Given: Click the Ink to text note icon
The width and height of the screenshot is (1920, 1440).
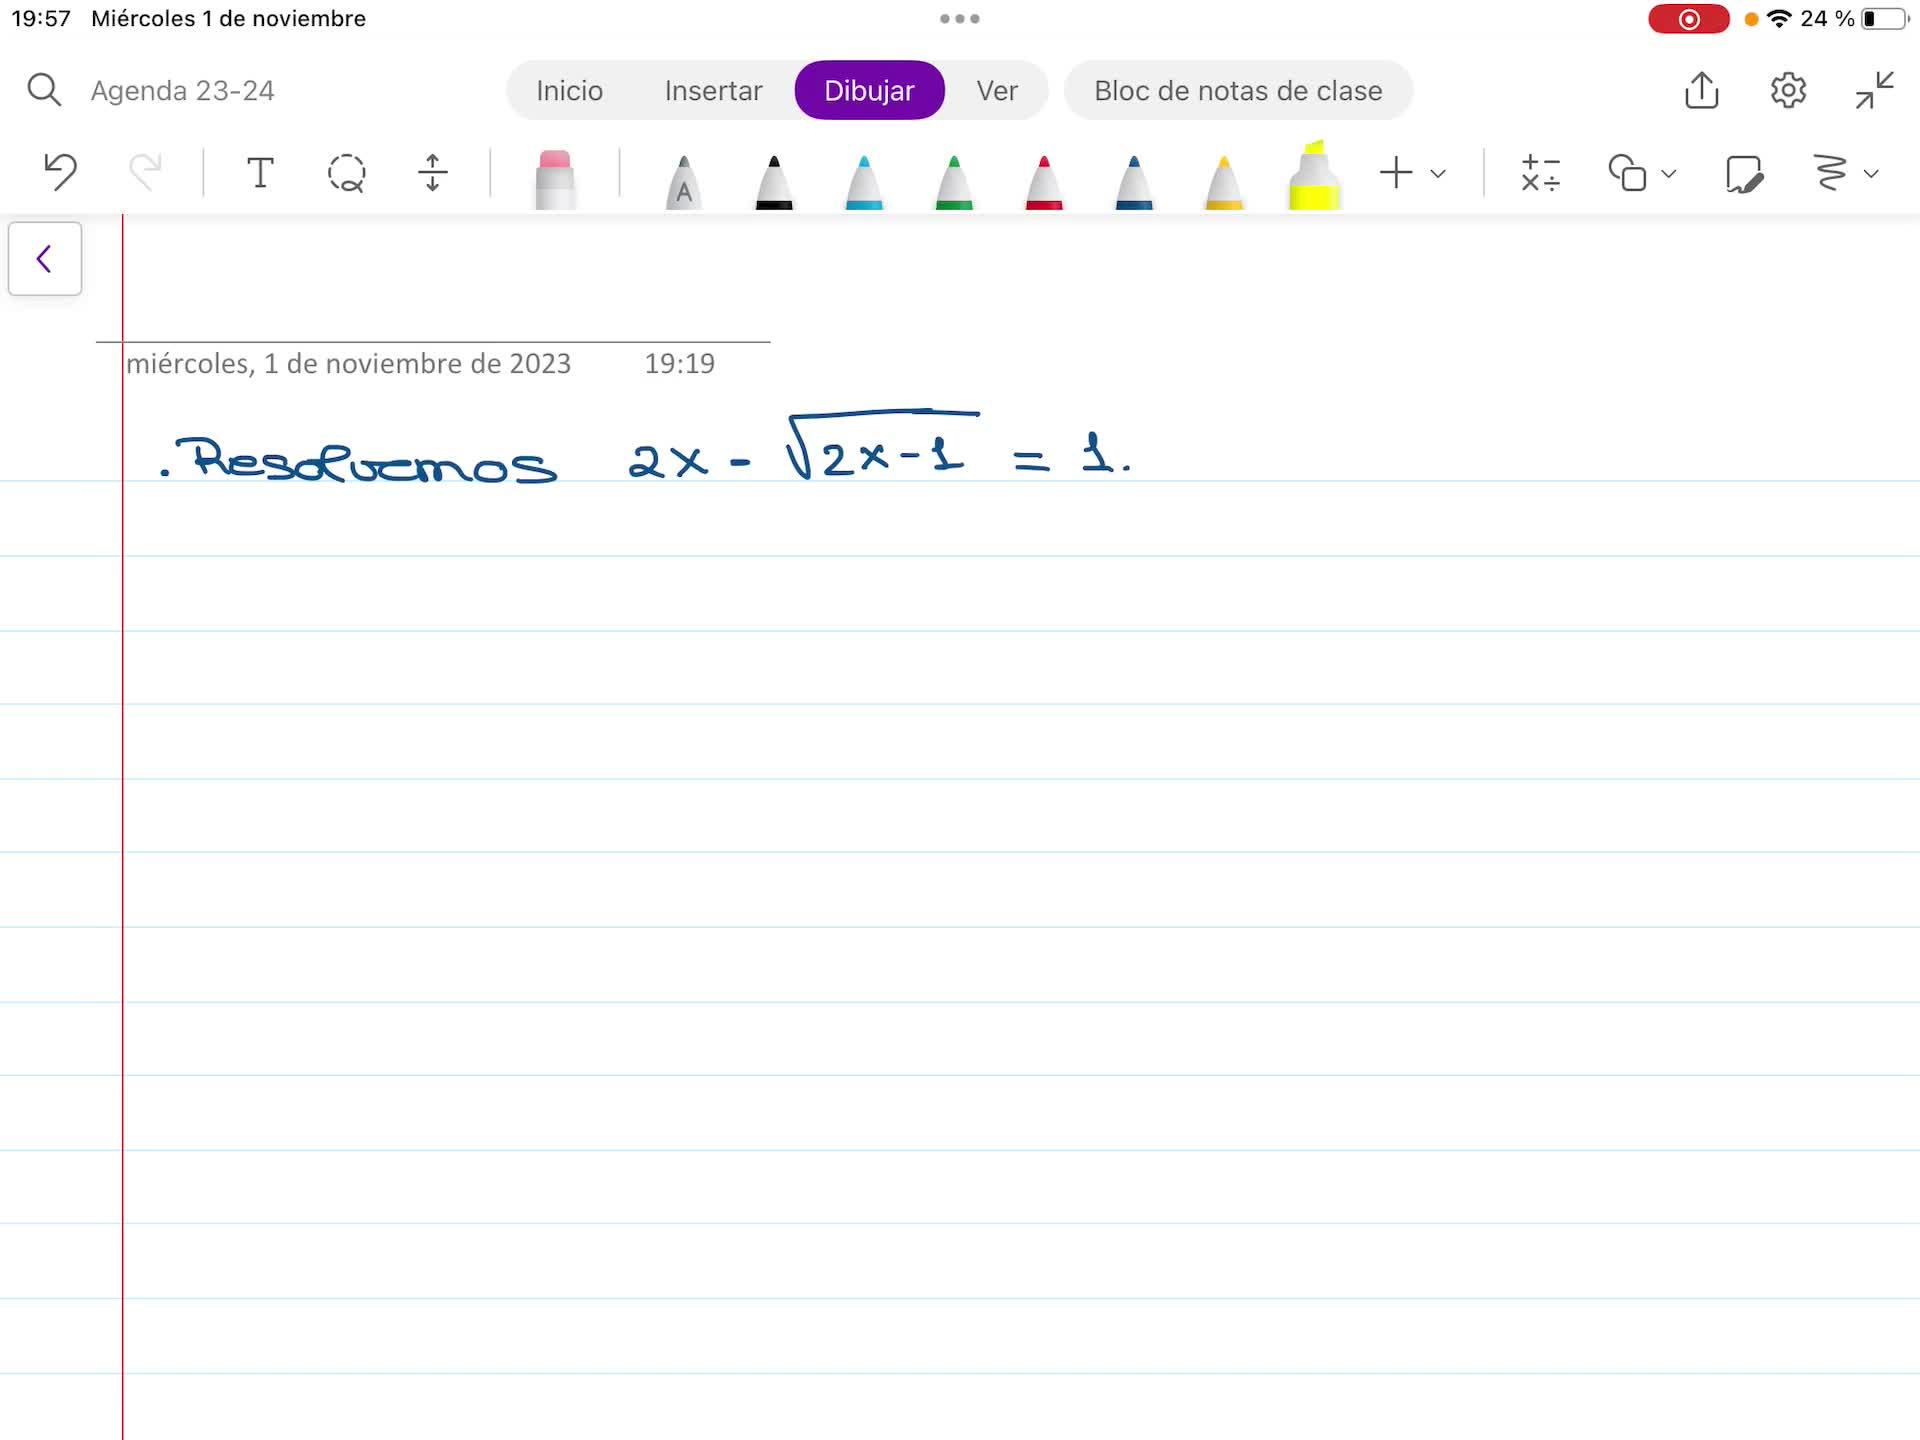Looking at the screenshot, I should point(1744,173).
